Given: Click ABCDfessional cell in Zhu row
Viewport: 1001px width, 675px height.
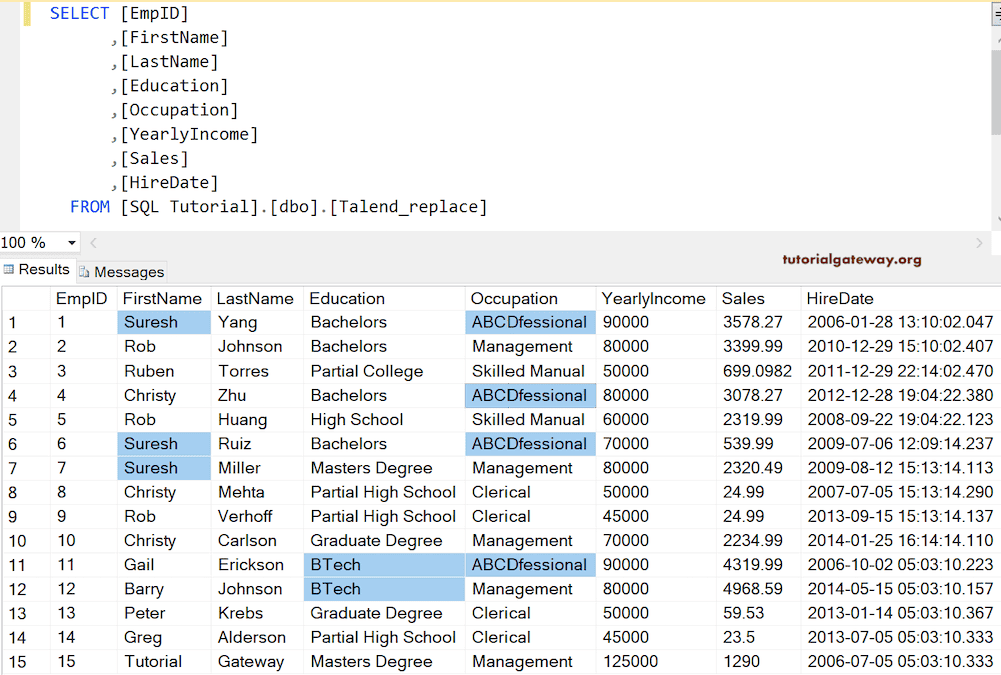Looking at the screenshot, I should point(531,395).
